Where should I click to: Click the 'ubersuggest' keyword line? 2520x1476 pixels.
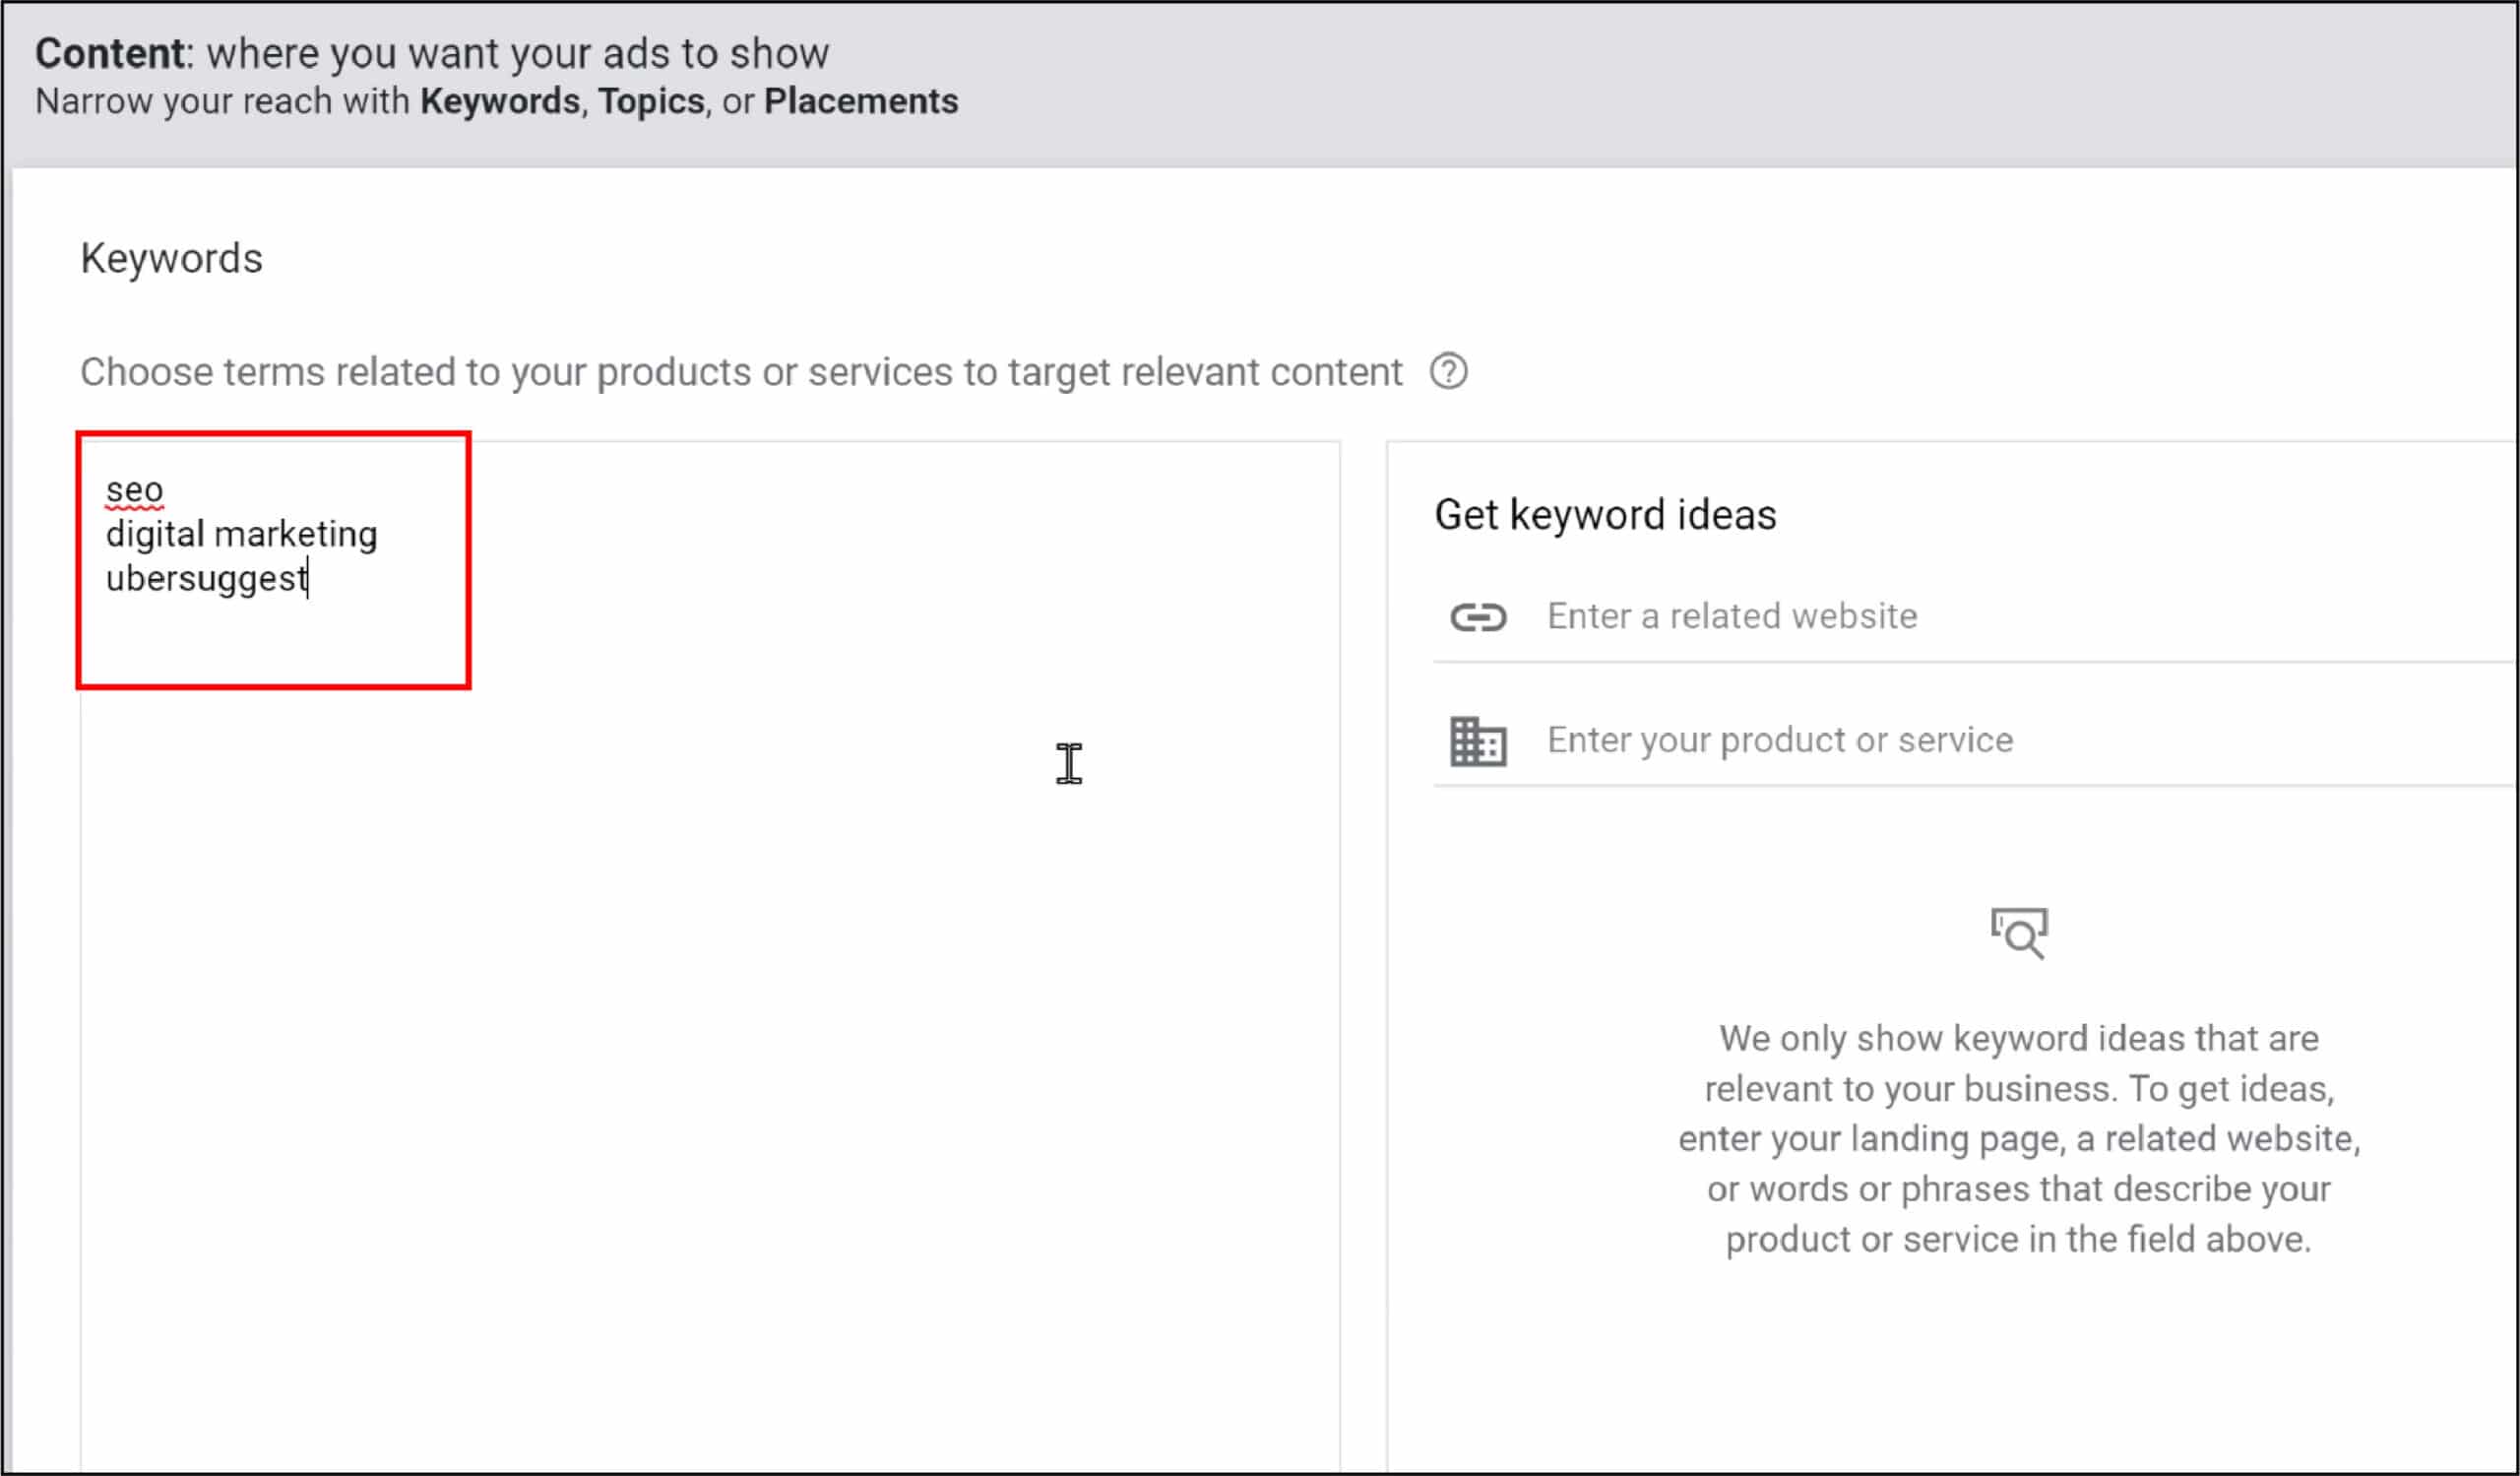point(206,578)
